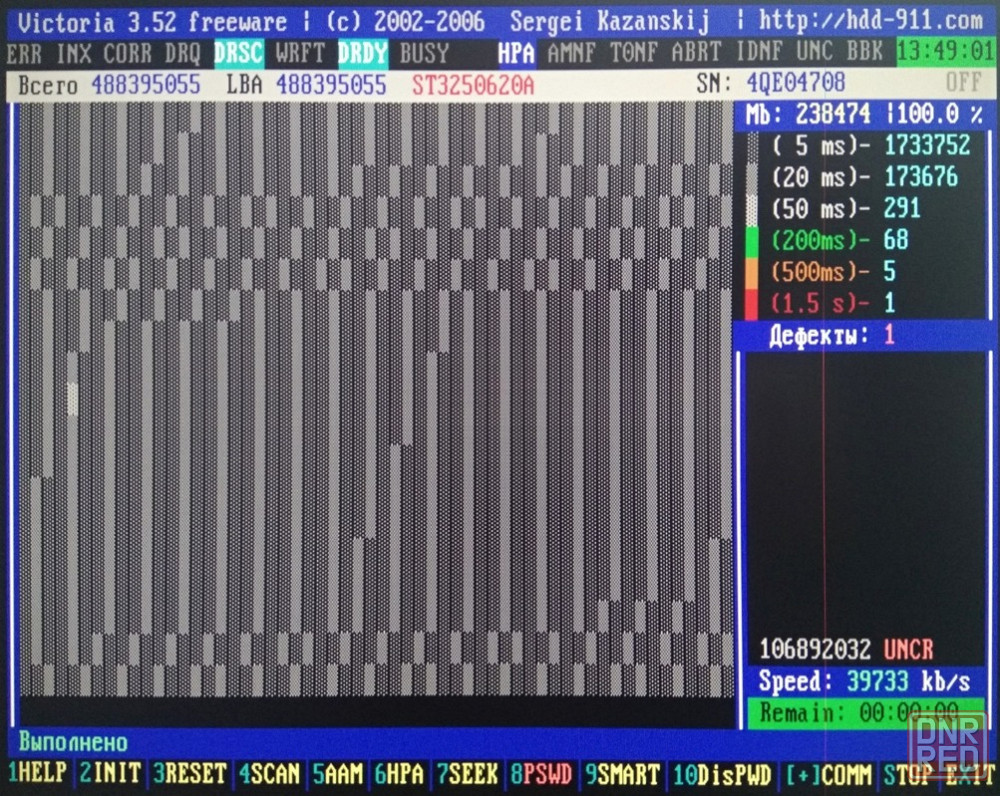Open the http://hdd-911.com address
This screenshot has width=1000, height=796.
coord(871,20)
